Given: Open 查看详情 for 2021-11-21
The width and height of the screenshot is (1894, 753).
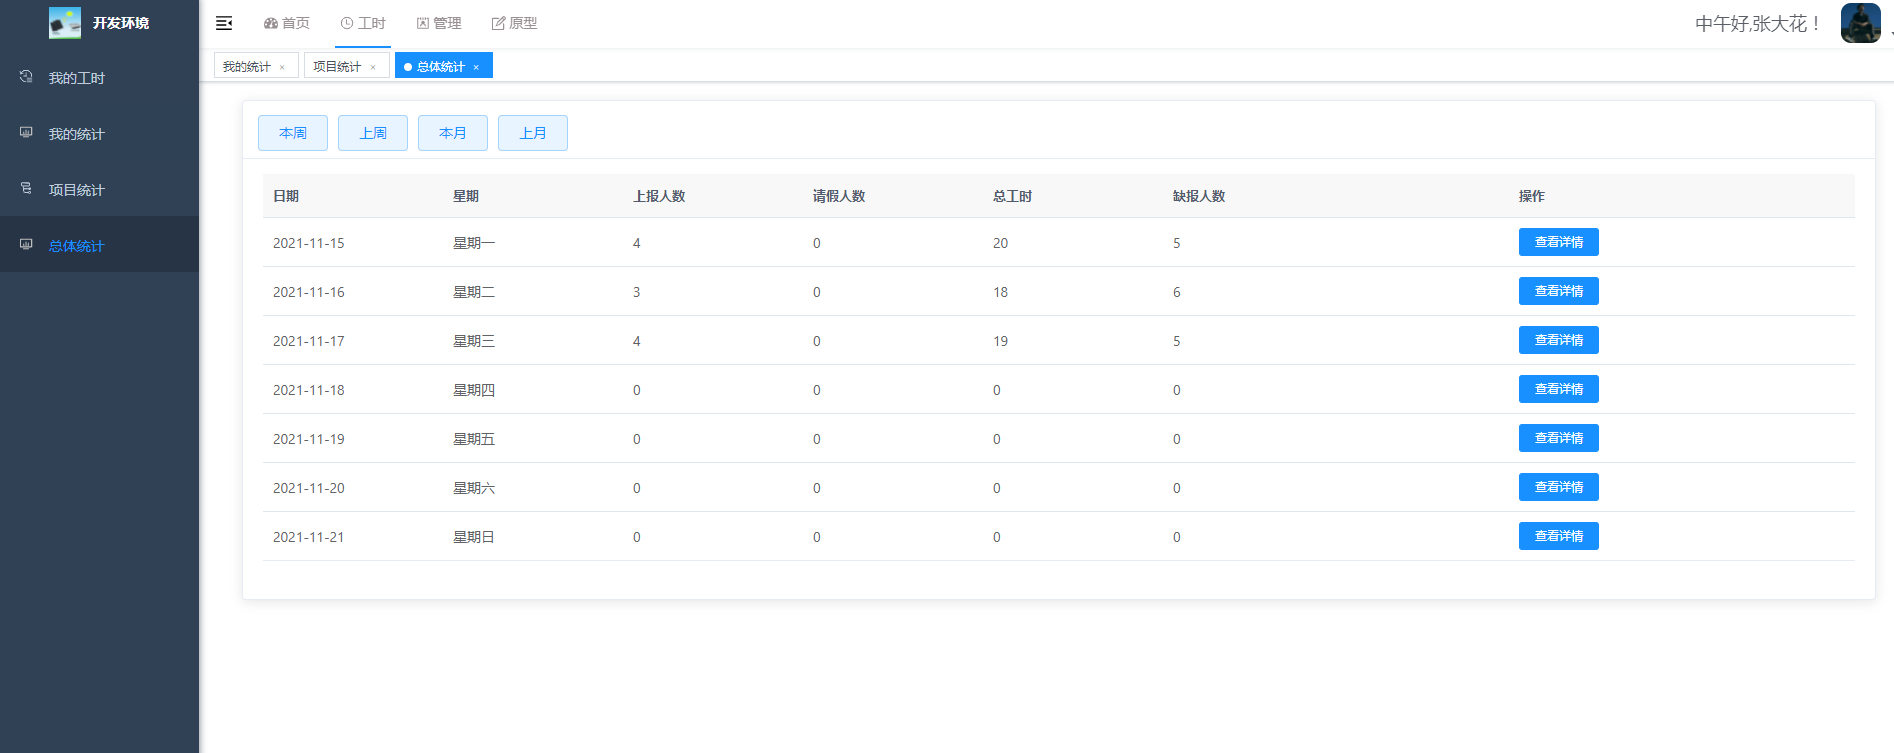Looking at the screenshot, I should click(x=1558, y=536).
